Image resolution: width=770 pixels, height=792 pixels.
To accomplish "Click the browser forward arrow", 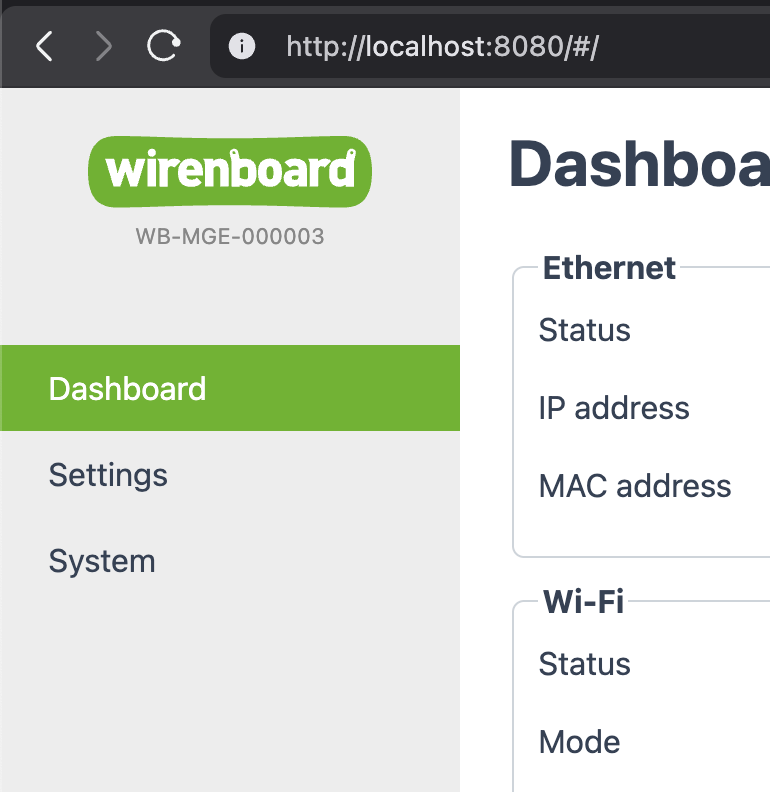I will click(x=103, y=46).
